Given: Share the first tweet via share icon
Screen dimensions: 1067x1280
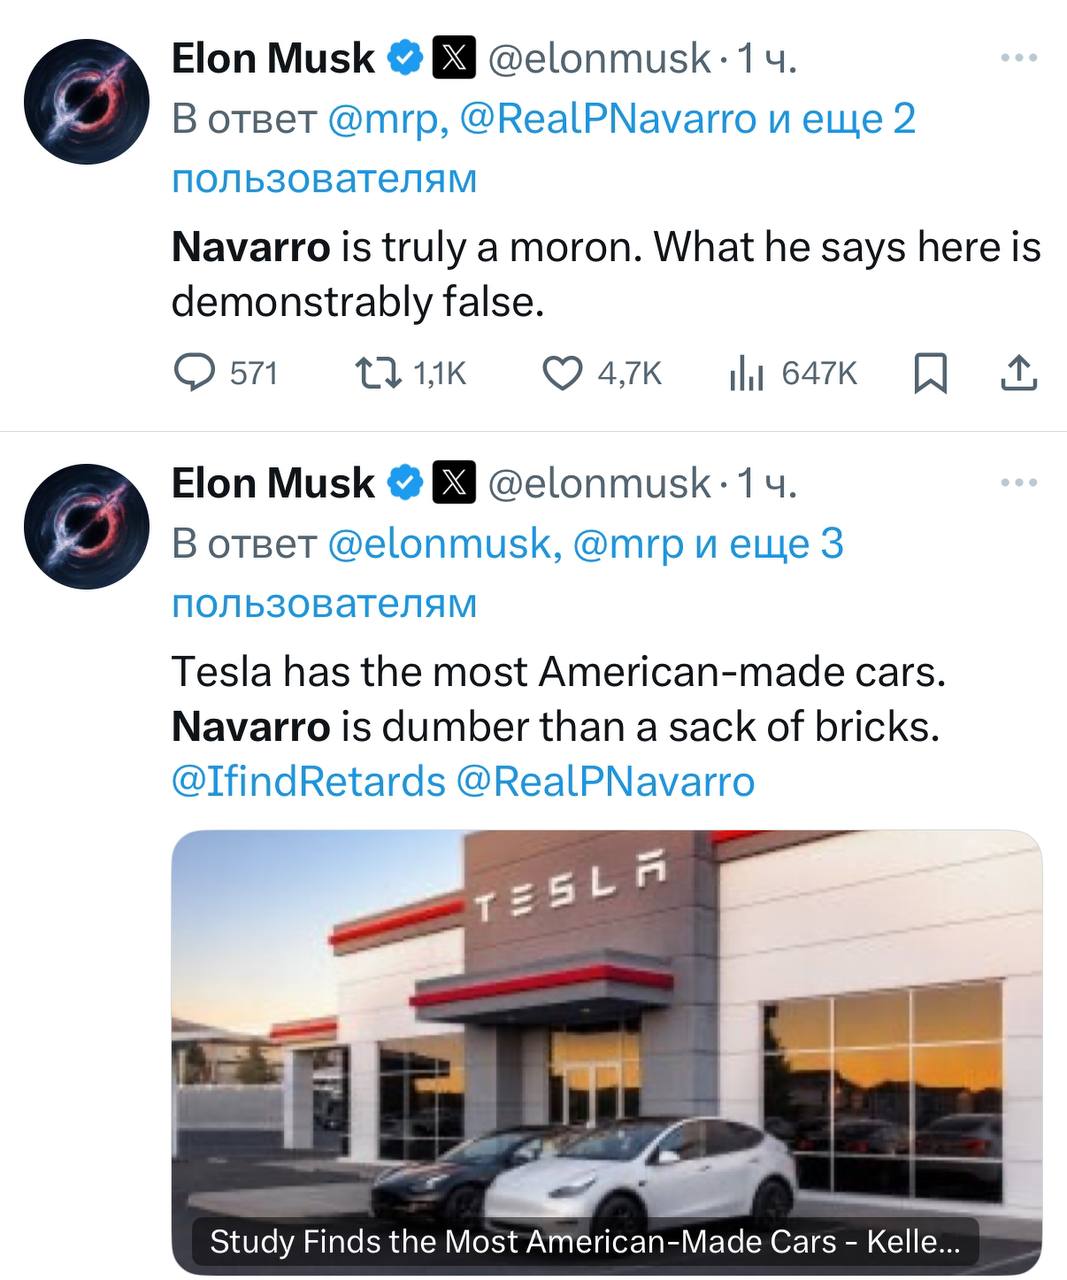Looking at the screenshot, I should [x=1018, y=374].
